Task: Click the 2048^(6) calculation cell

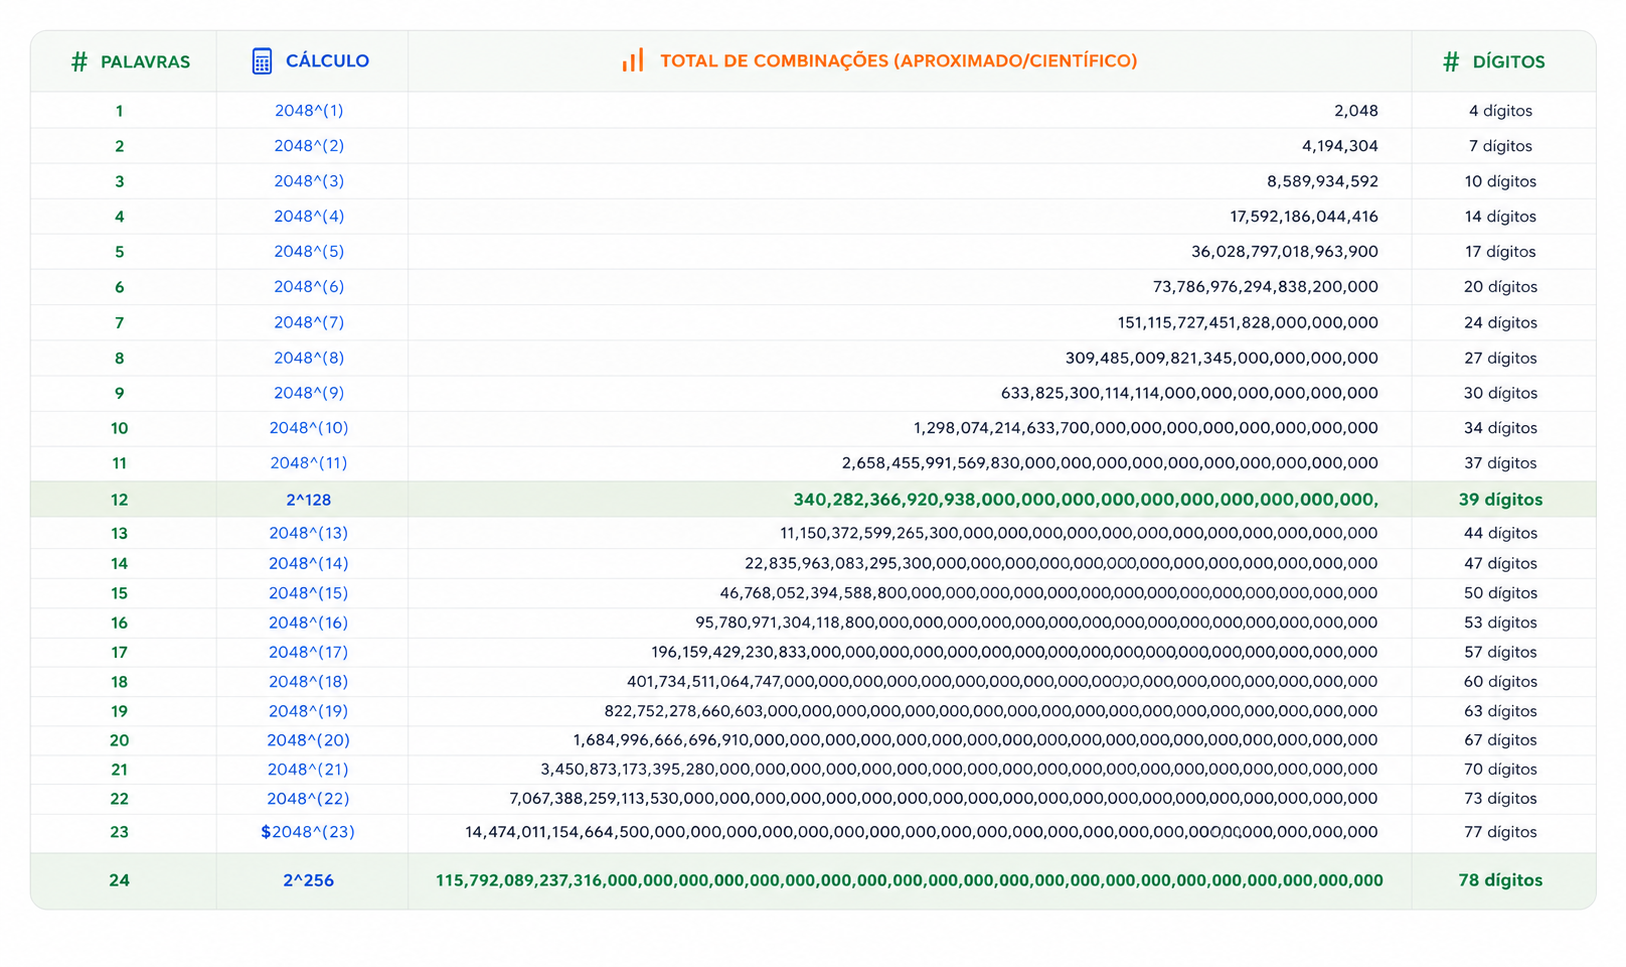Action: [309, 286]
